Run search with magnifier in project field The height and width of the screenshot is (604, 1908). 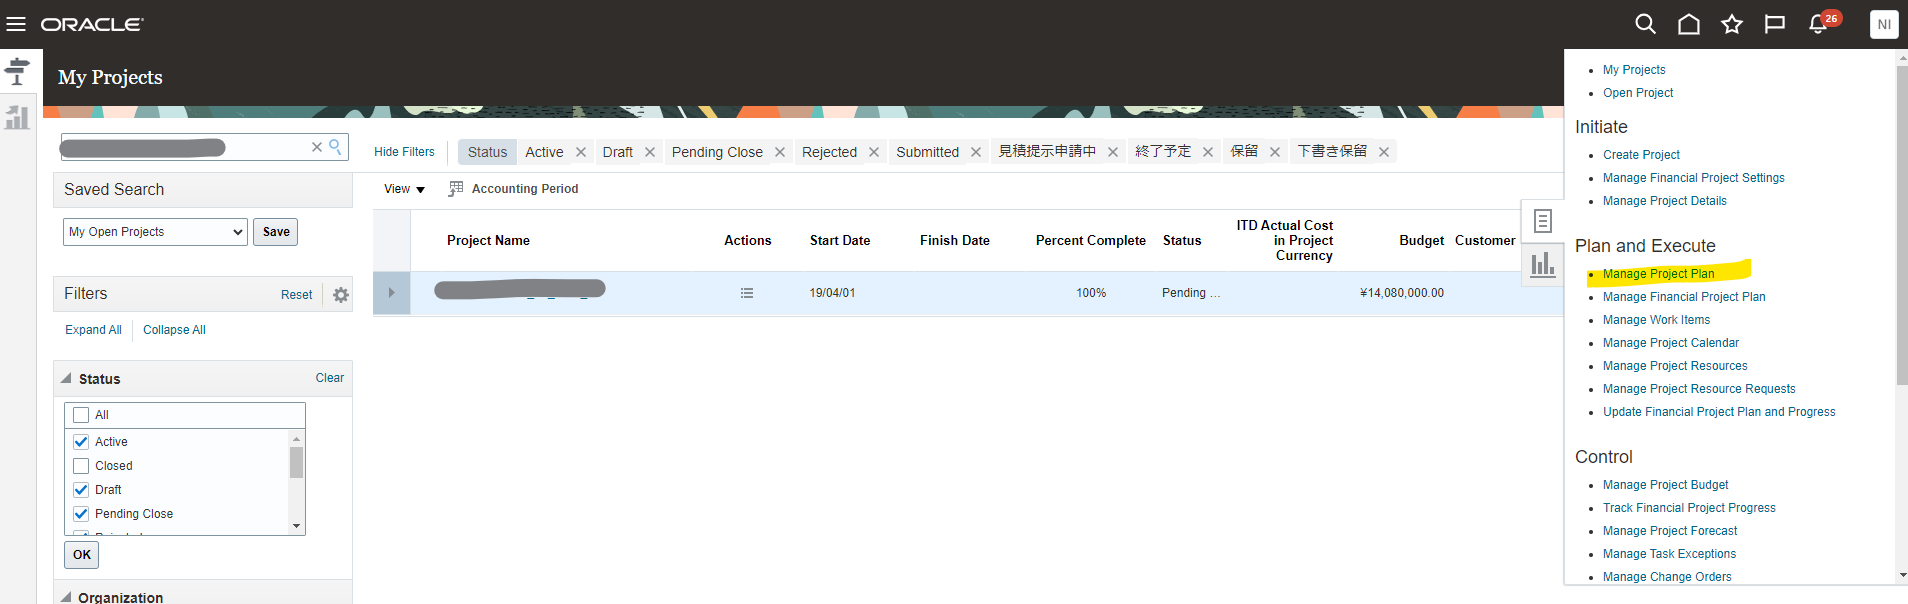point(336,147)
